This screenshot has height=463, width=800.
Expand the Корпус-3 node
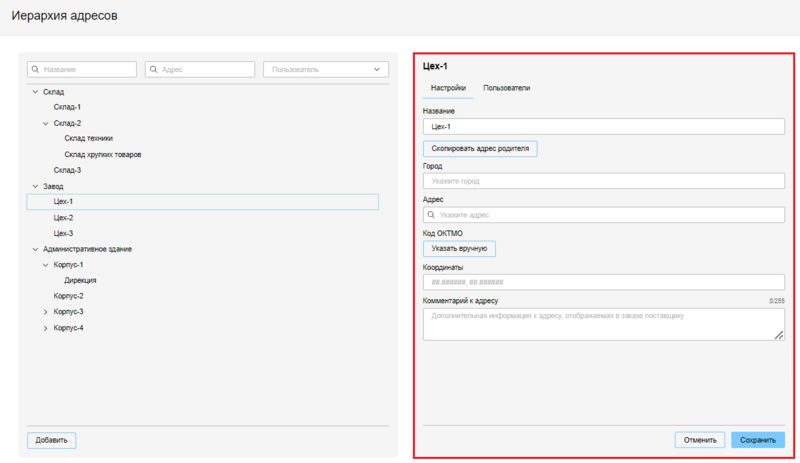pyautogui.click(x=45, y=312)
